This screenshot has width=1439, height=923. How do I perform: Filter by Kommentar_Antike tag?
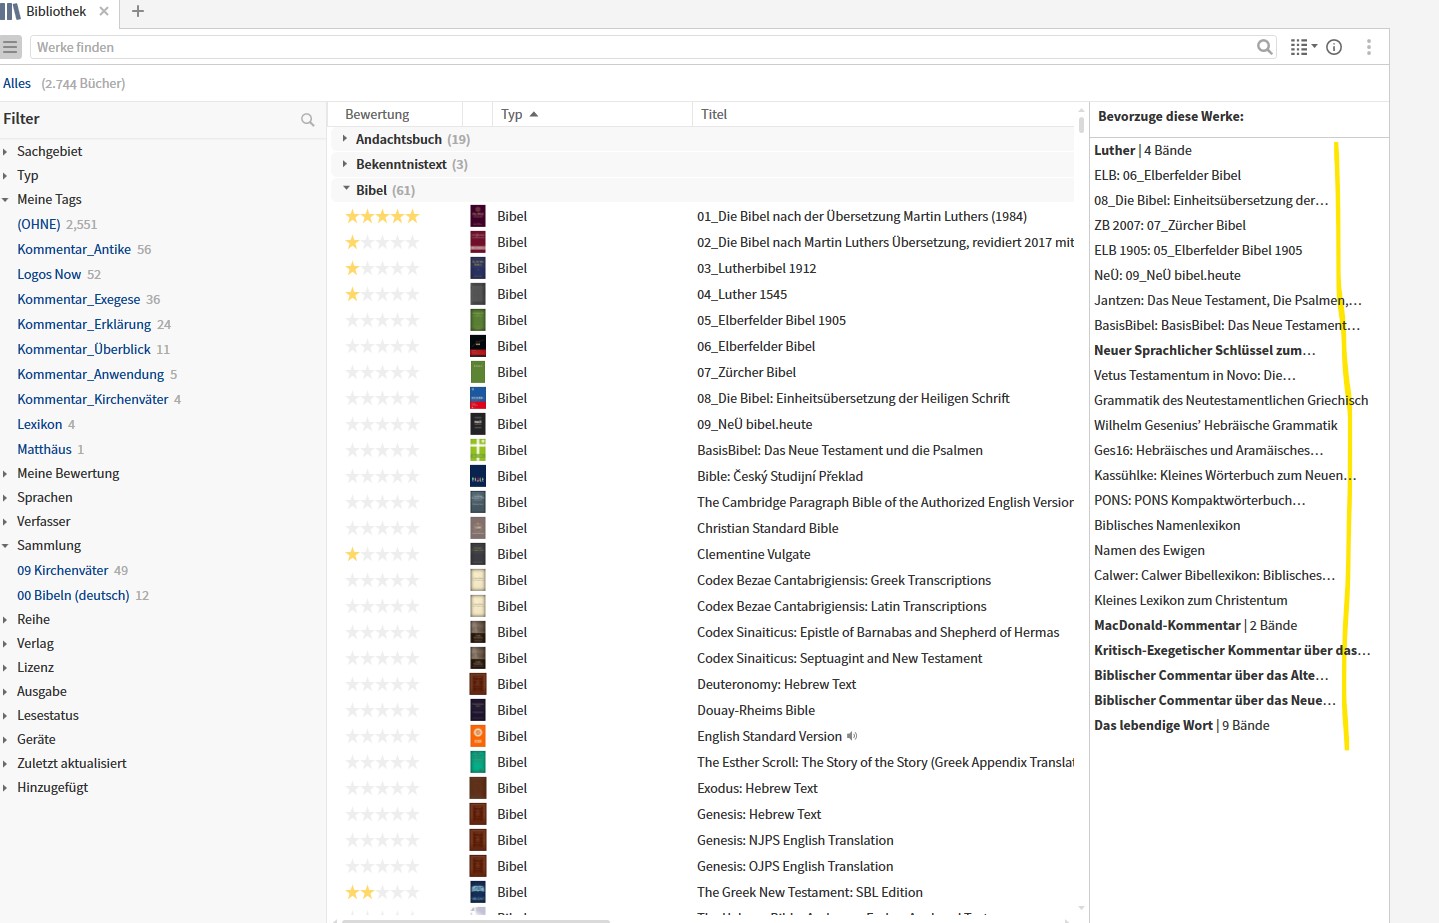pos(74,250)
